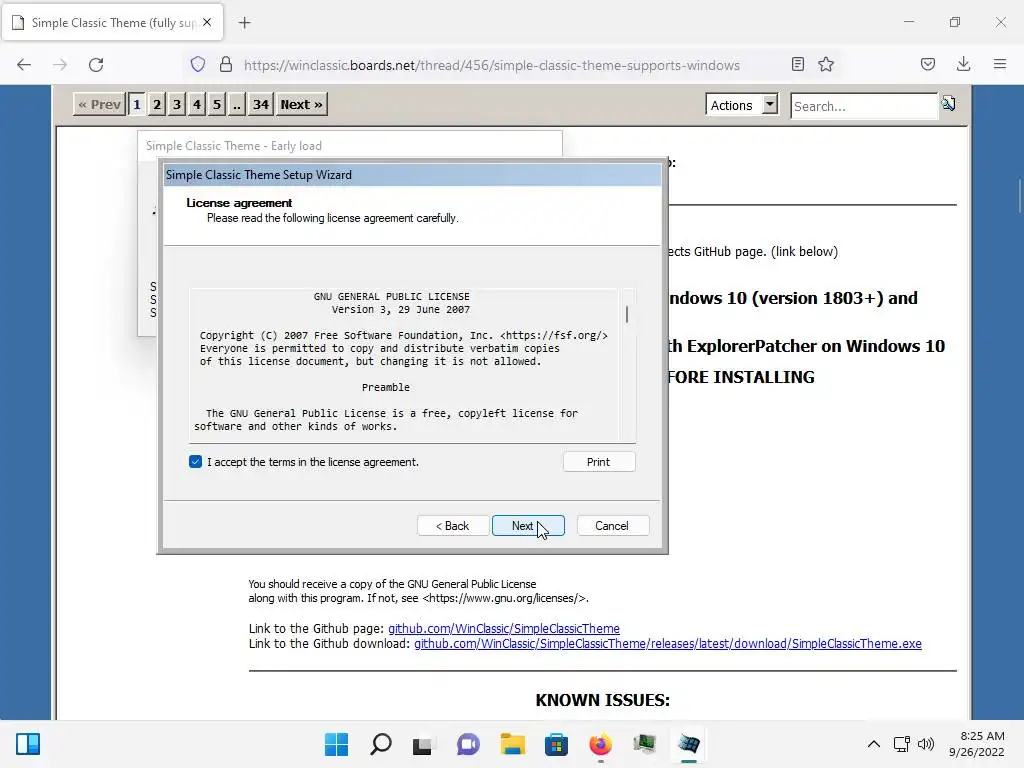The height and width of the screenshot is (768, 1024).
Task: Go to forum thread page 2
Action: 157,104
